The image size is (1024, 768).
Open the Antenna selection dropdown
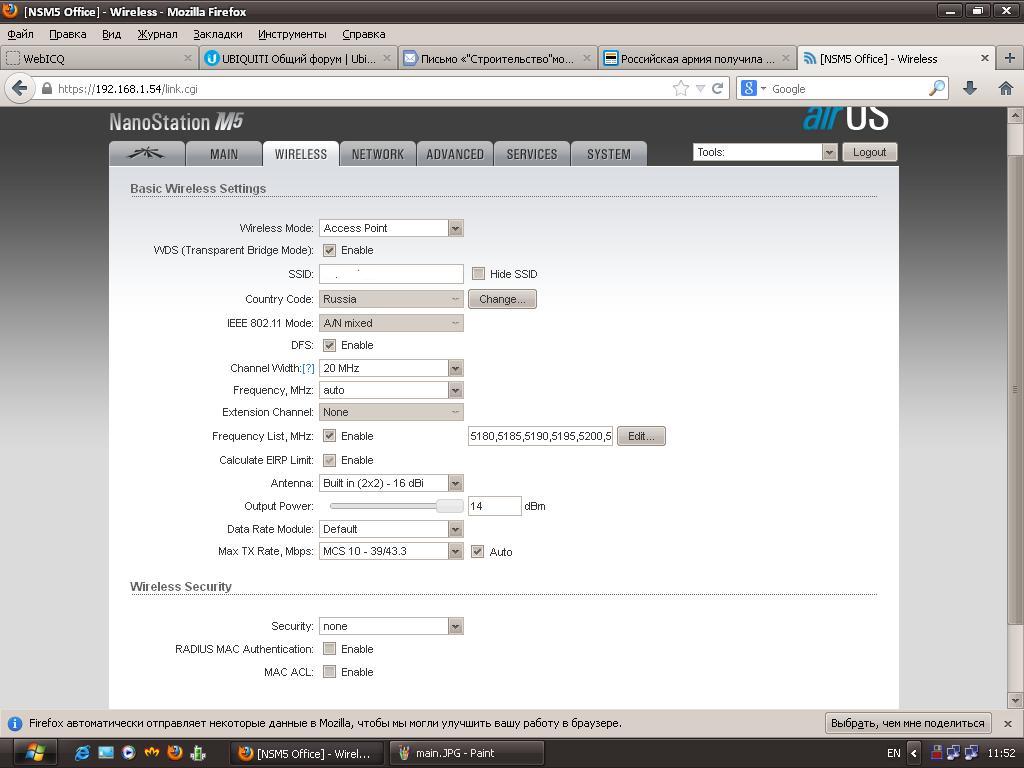(391, 483)
